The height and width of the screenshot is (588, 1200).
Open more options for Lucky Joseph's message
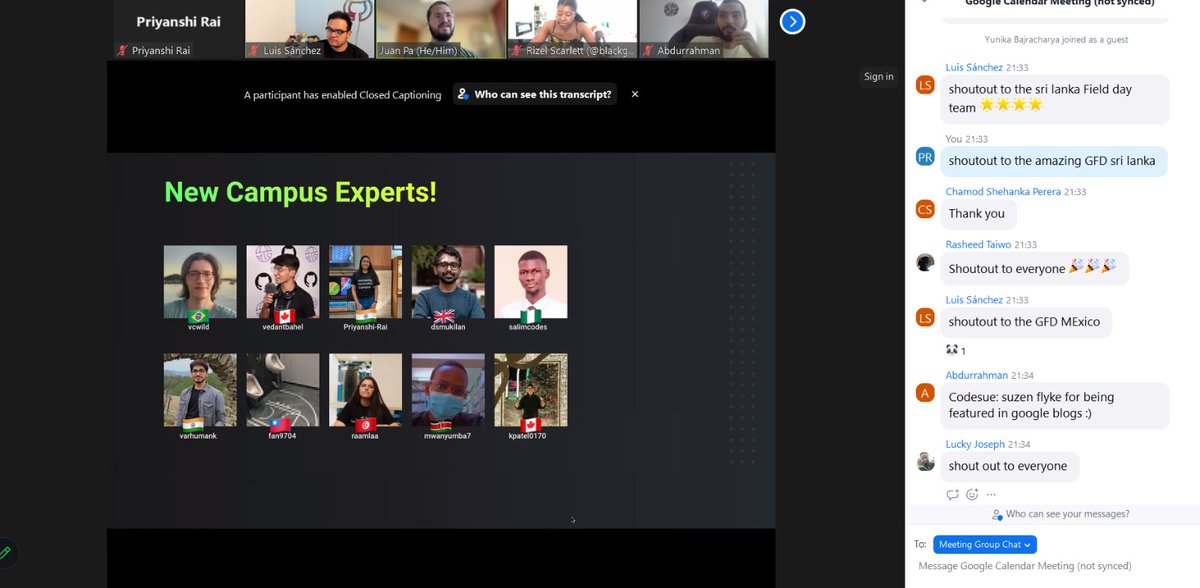click(x=991, y=494)
